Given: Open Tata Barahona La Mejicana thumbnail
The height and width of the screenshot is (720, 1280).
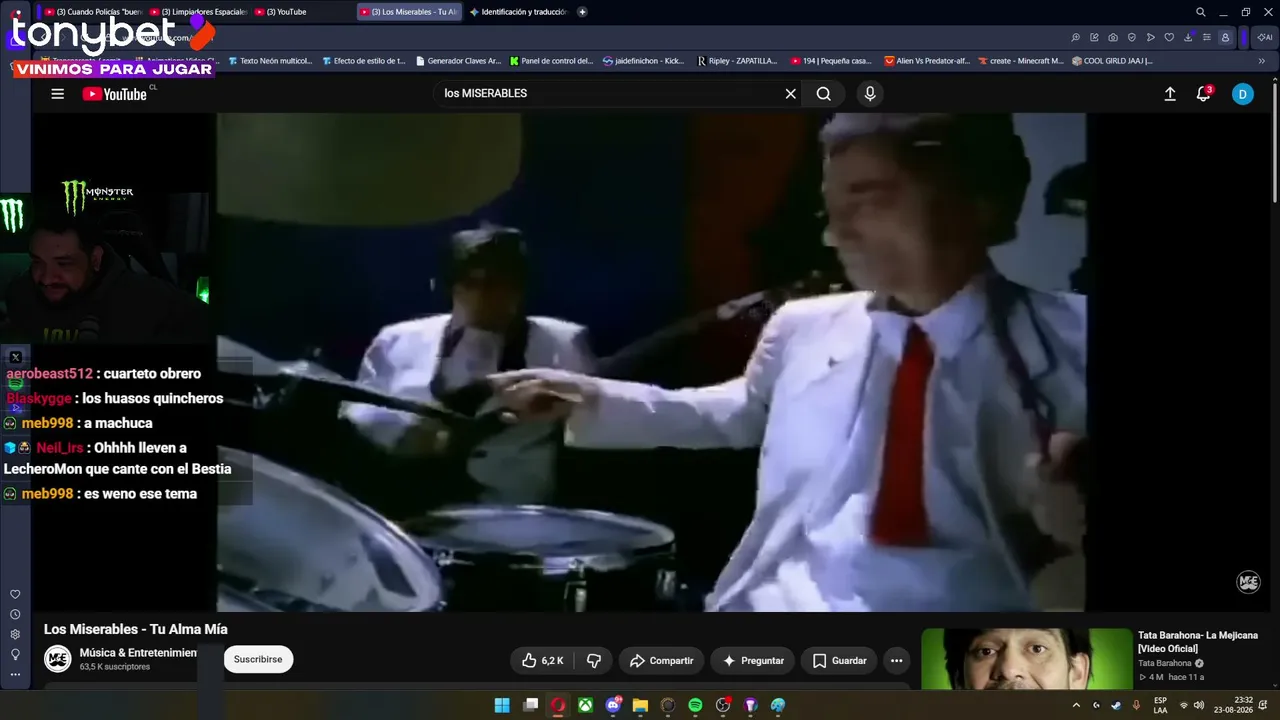Looking at the screenshot, I should [1026, 659].
